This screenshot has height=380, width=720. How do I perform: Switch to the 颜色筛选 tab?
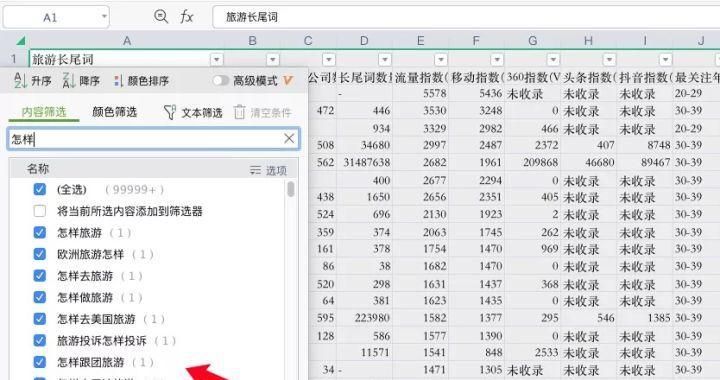[114, 112]
